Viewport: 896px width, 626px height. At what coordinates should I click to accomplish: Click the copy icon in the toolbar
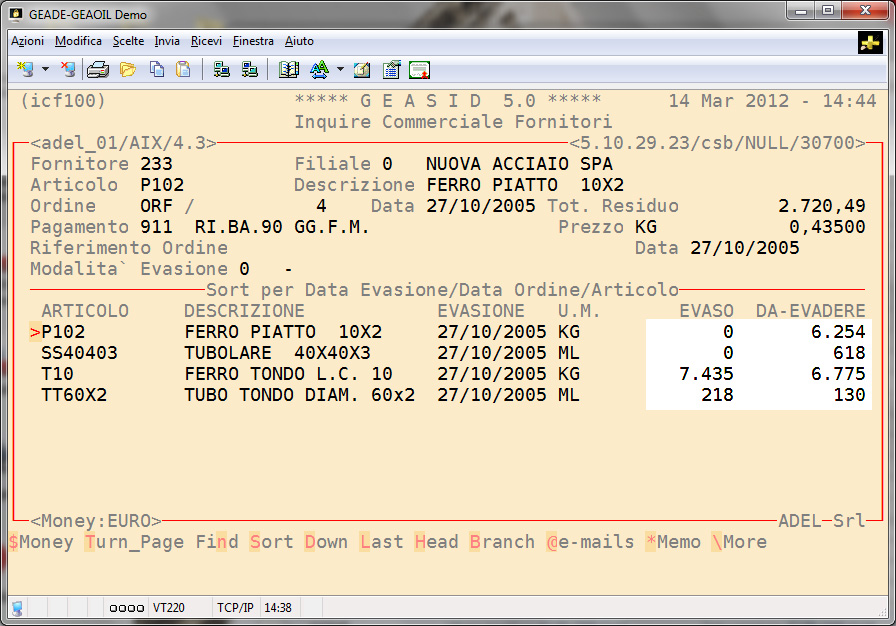pos(157,70)
